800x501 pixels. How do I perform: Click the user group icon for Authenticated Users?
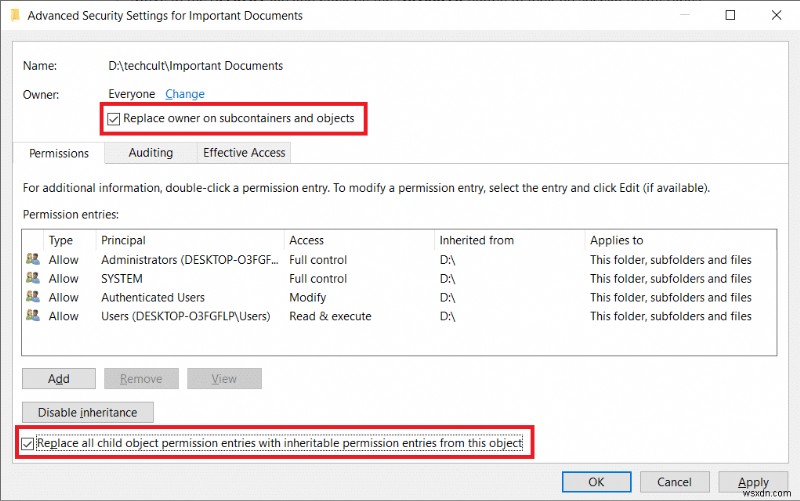(33, 297)
